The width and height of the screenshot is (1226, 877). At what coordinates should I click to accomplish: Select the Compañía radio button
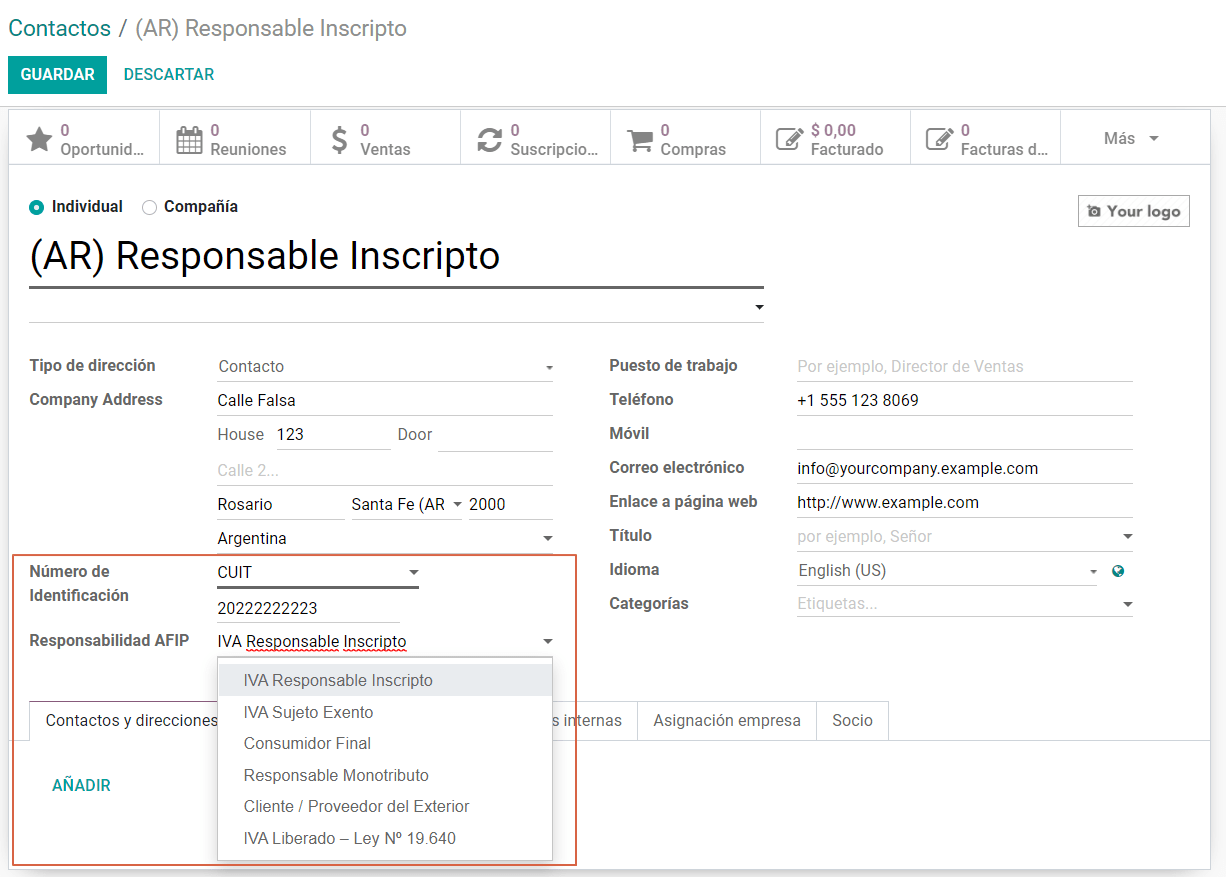point(150,207)
